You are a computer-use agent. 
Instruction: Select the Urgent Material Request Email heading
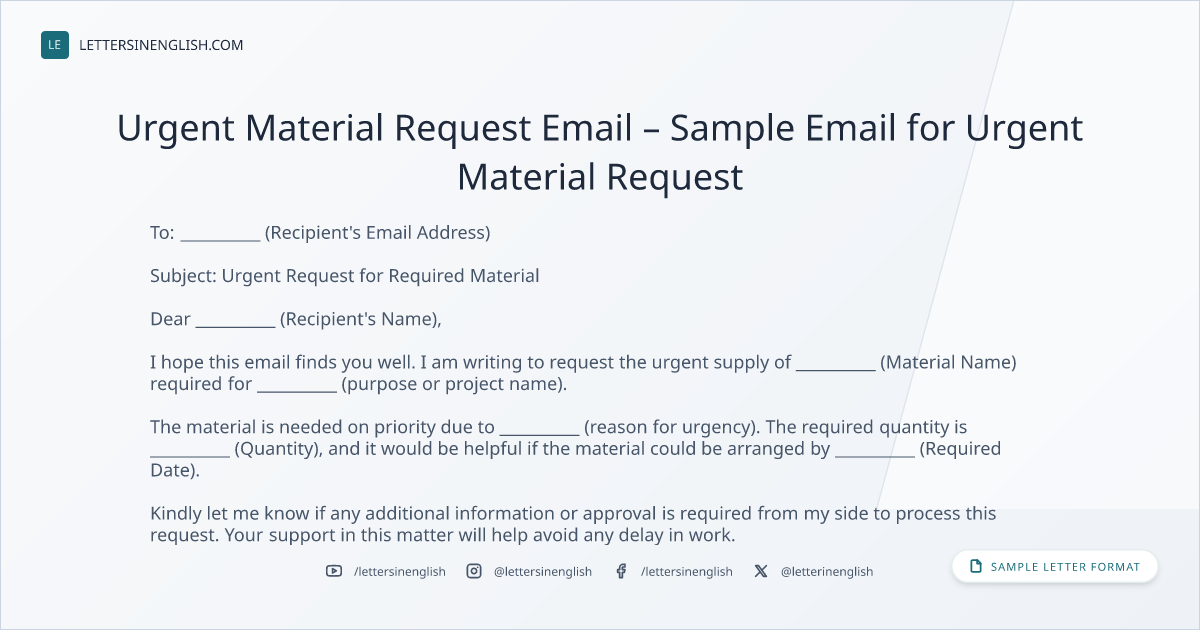(x=600, y=152)
